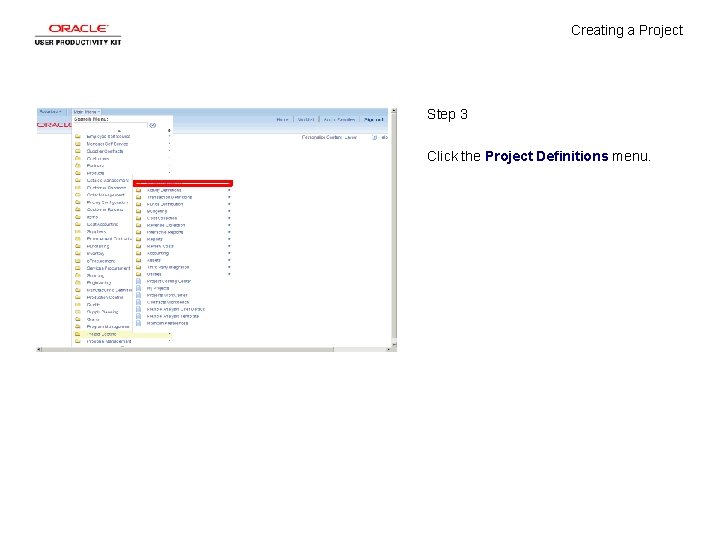Image resolution: width=720 pixels, height=540 pixels.
Task: Expand Revenue Collection submenu arrow
Action: (x=229, y=225)
